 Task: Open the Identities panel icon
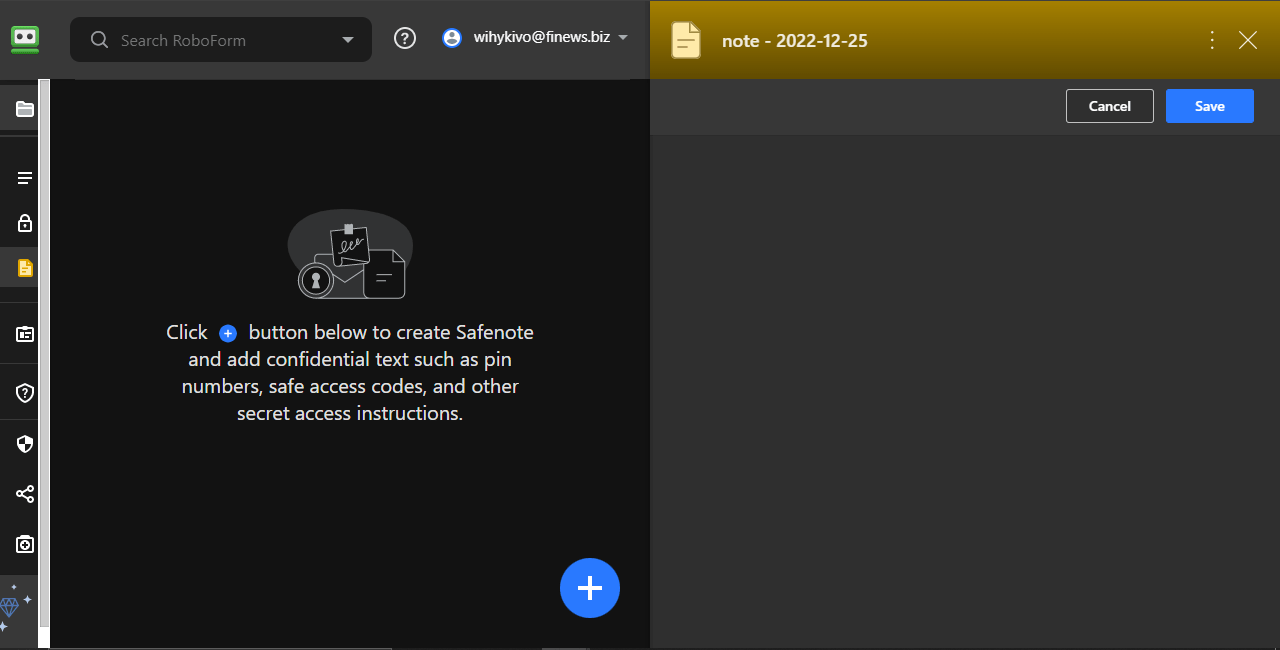tap(23, 332)
